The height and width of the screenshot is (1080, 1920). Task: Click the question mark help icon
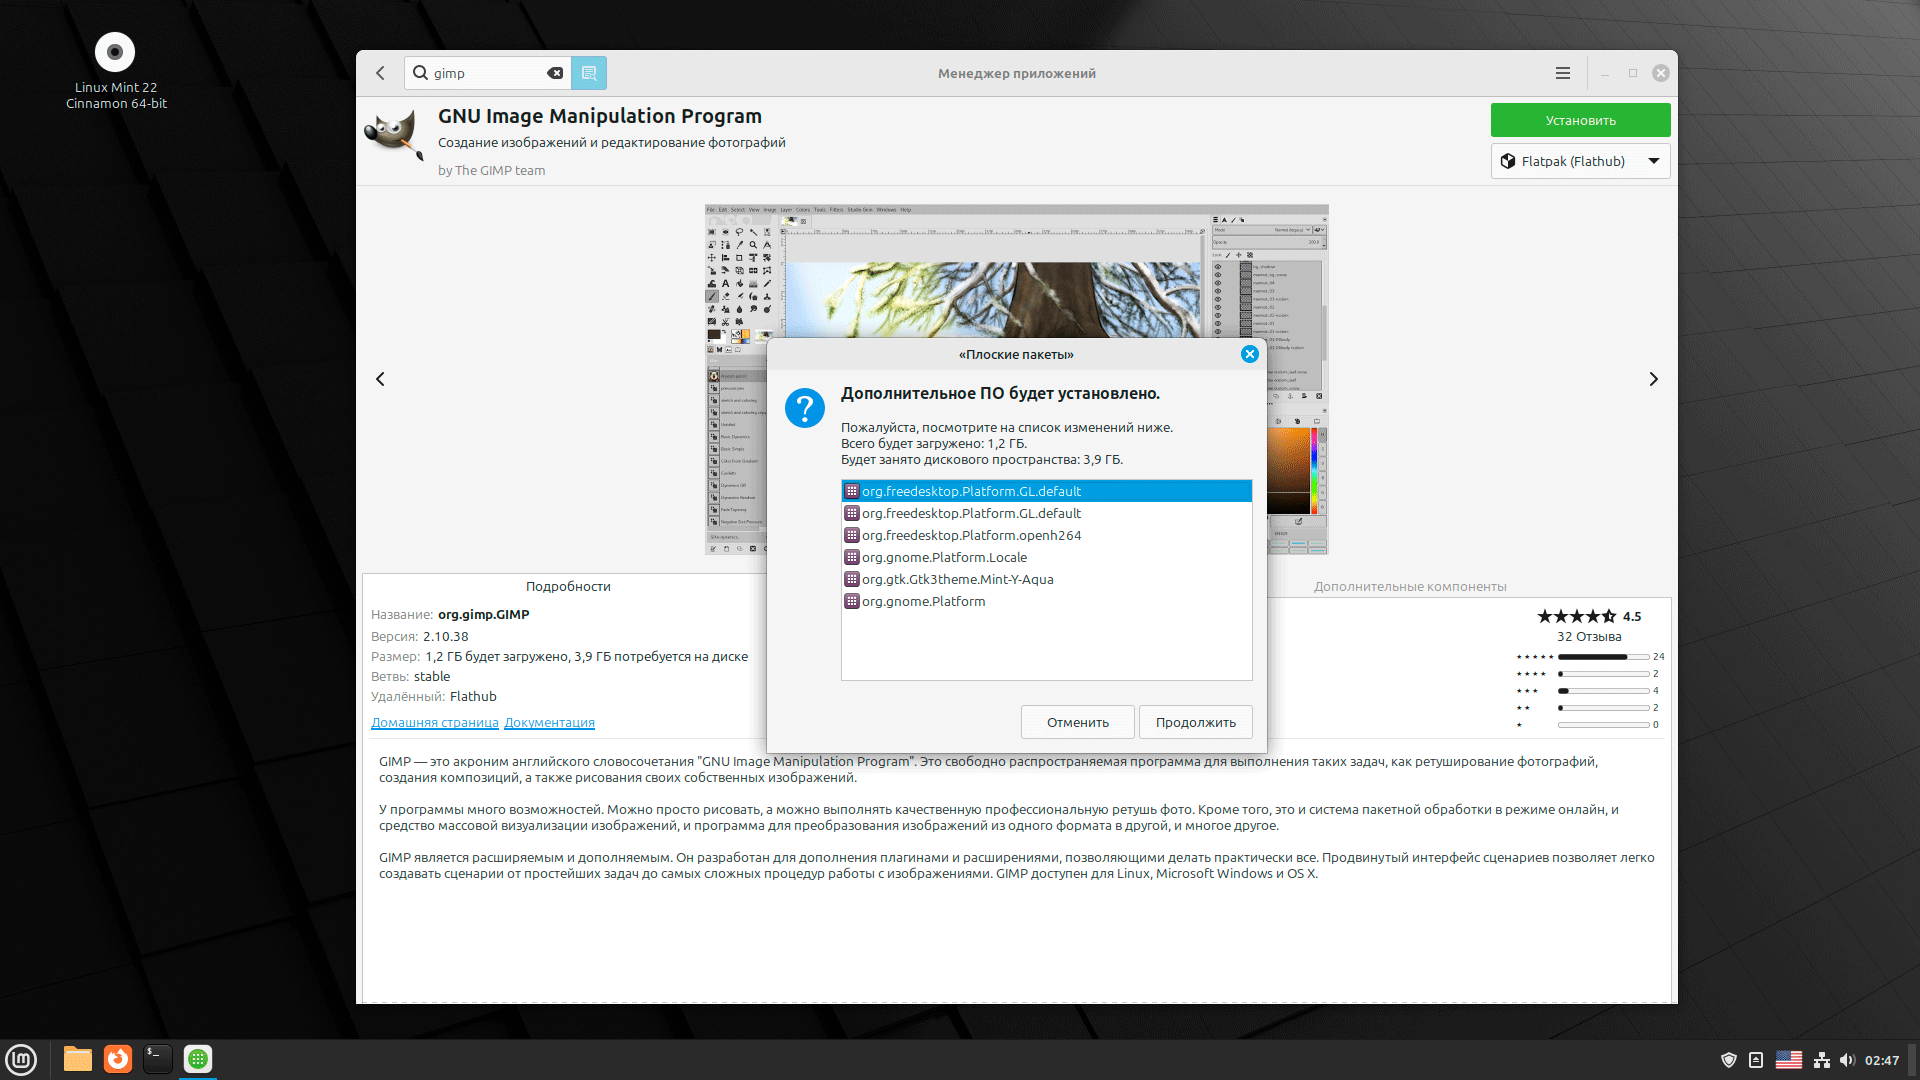tap(803, 407)
